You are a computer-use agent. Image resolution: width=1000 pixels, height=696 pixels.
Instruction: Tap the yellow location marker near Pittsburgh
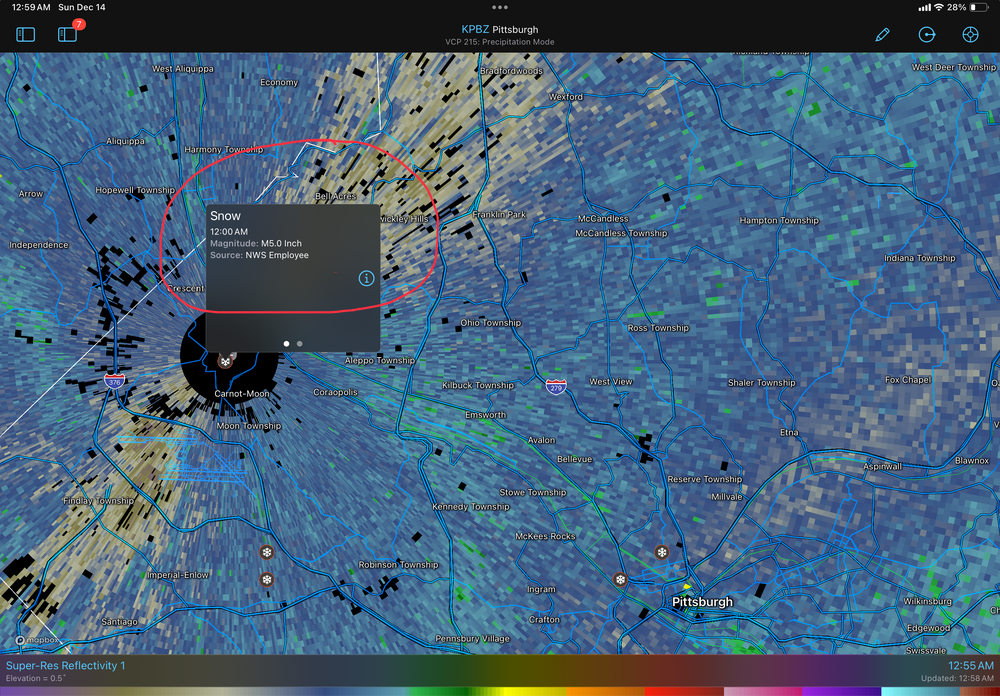[686, 586]
